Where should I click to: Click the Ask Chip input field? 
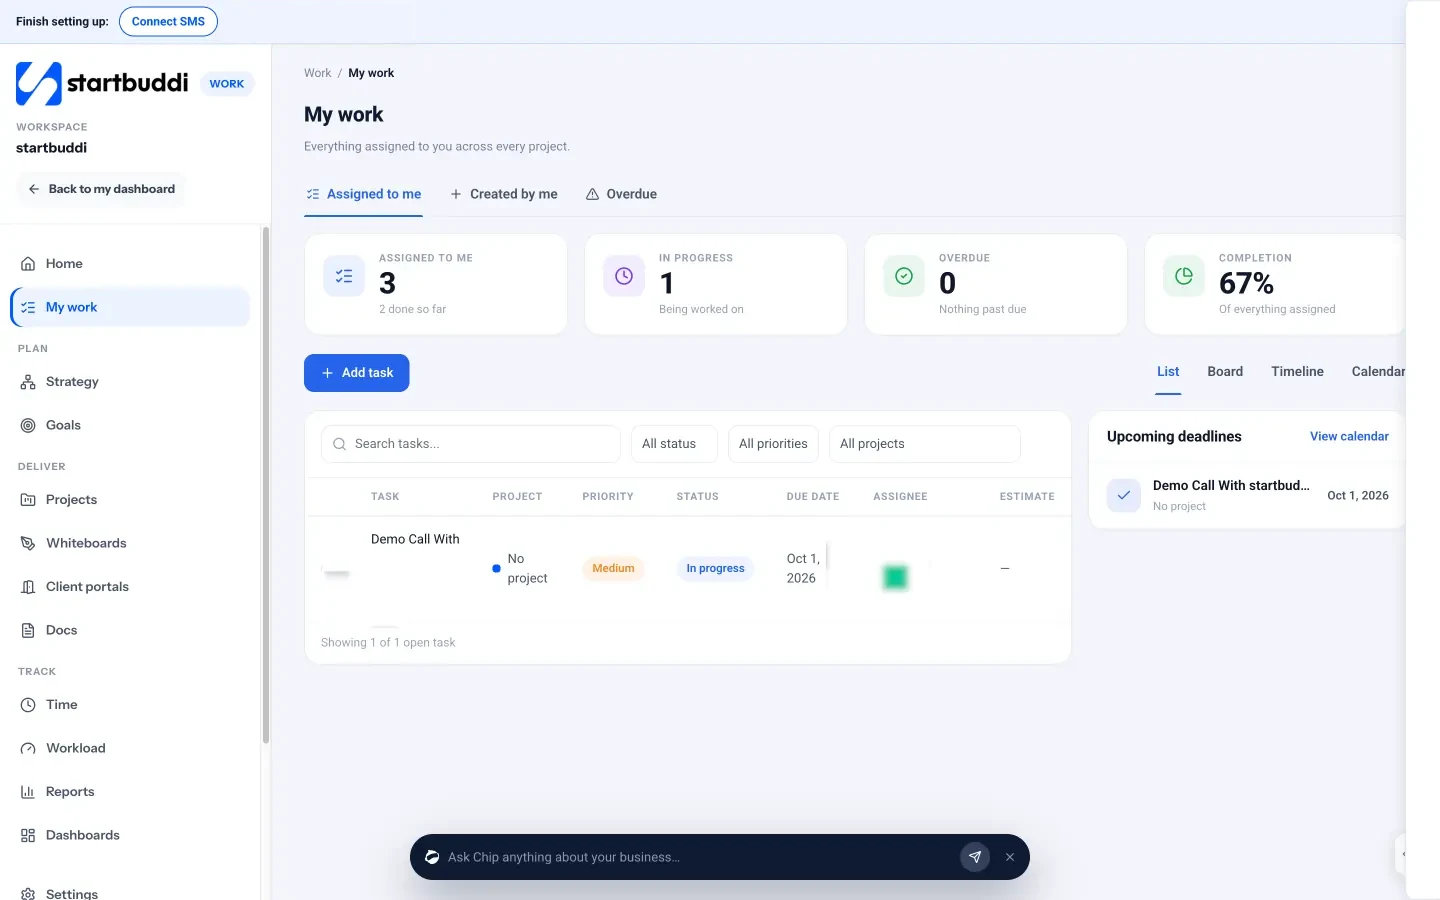tap(698, 857)
